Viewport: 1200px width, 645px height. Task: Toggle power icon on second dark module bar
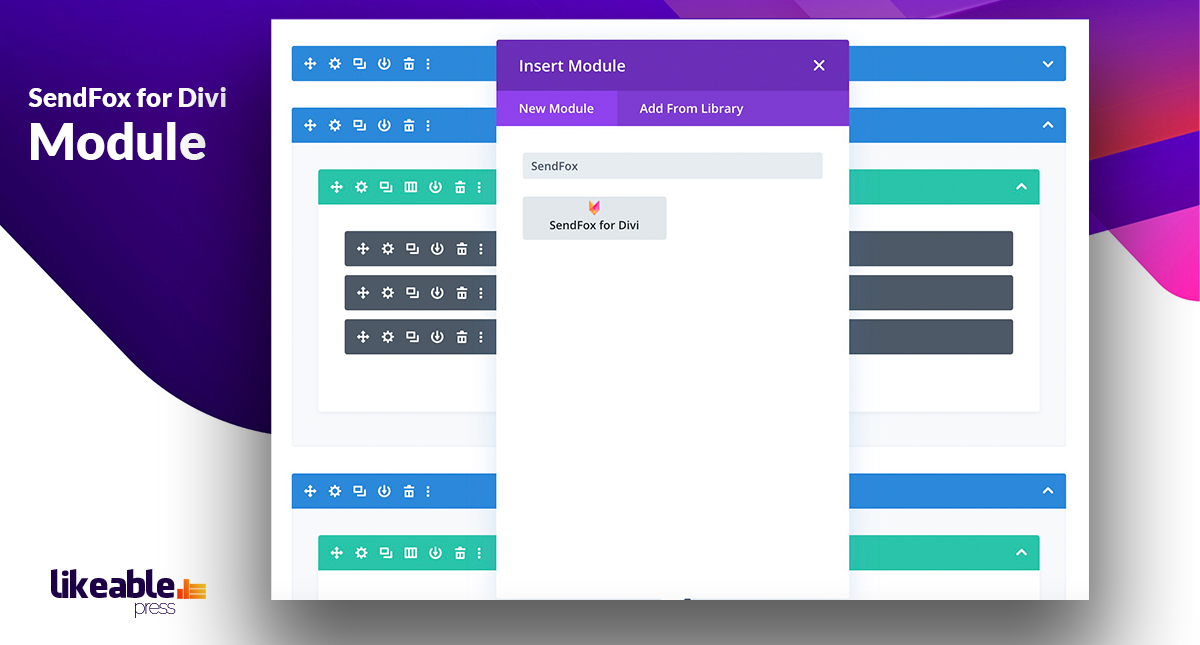tap(437, 293)
